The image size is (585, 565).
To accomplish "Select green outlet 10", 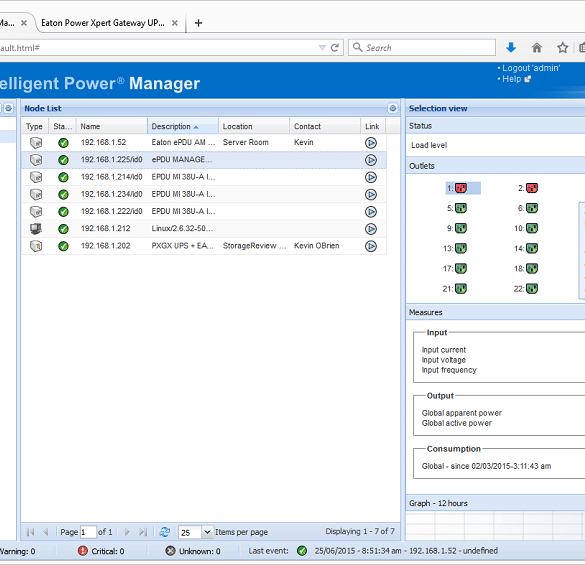I will [532, 228].
